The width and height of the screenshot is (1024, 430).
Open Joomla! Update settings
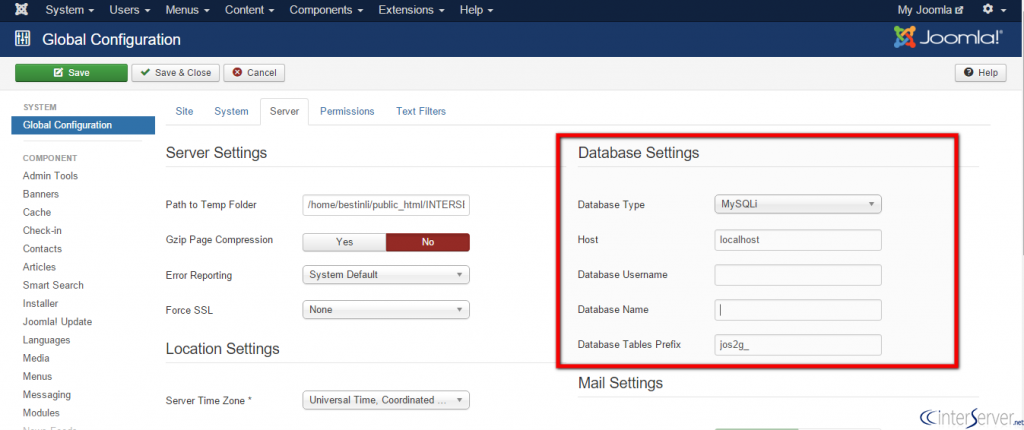click(x=57, y=322)
